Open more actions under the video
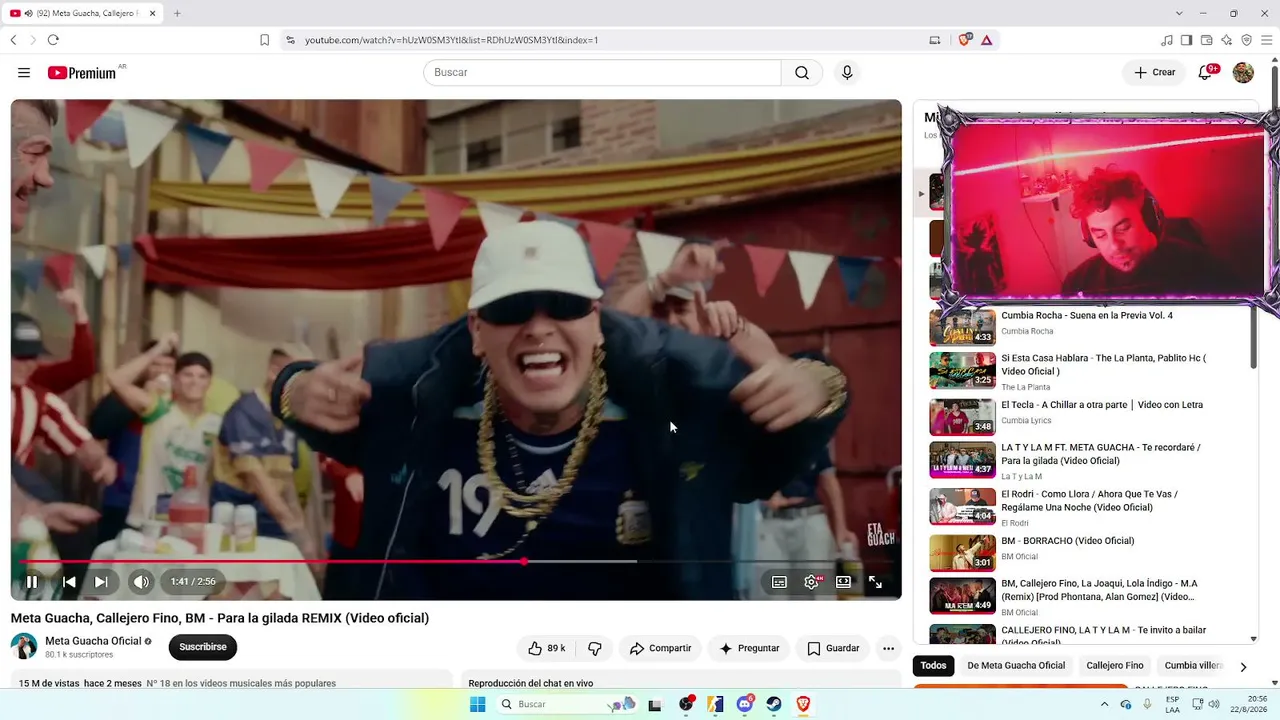Screen dimensions: 1280x720 point(888,648)
